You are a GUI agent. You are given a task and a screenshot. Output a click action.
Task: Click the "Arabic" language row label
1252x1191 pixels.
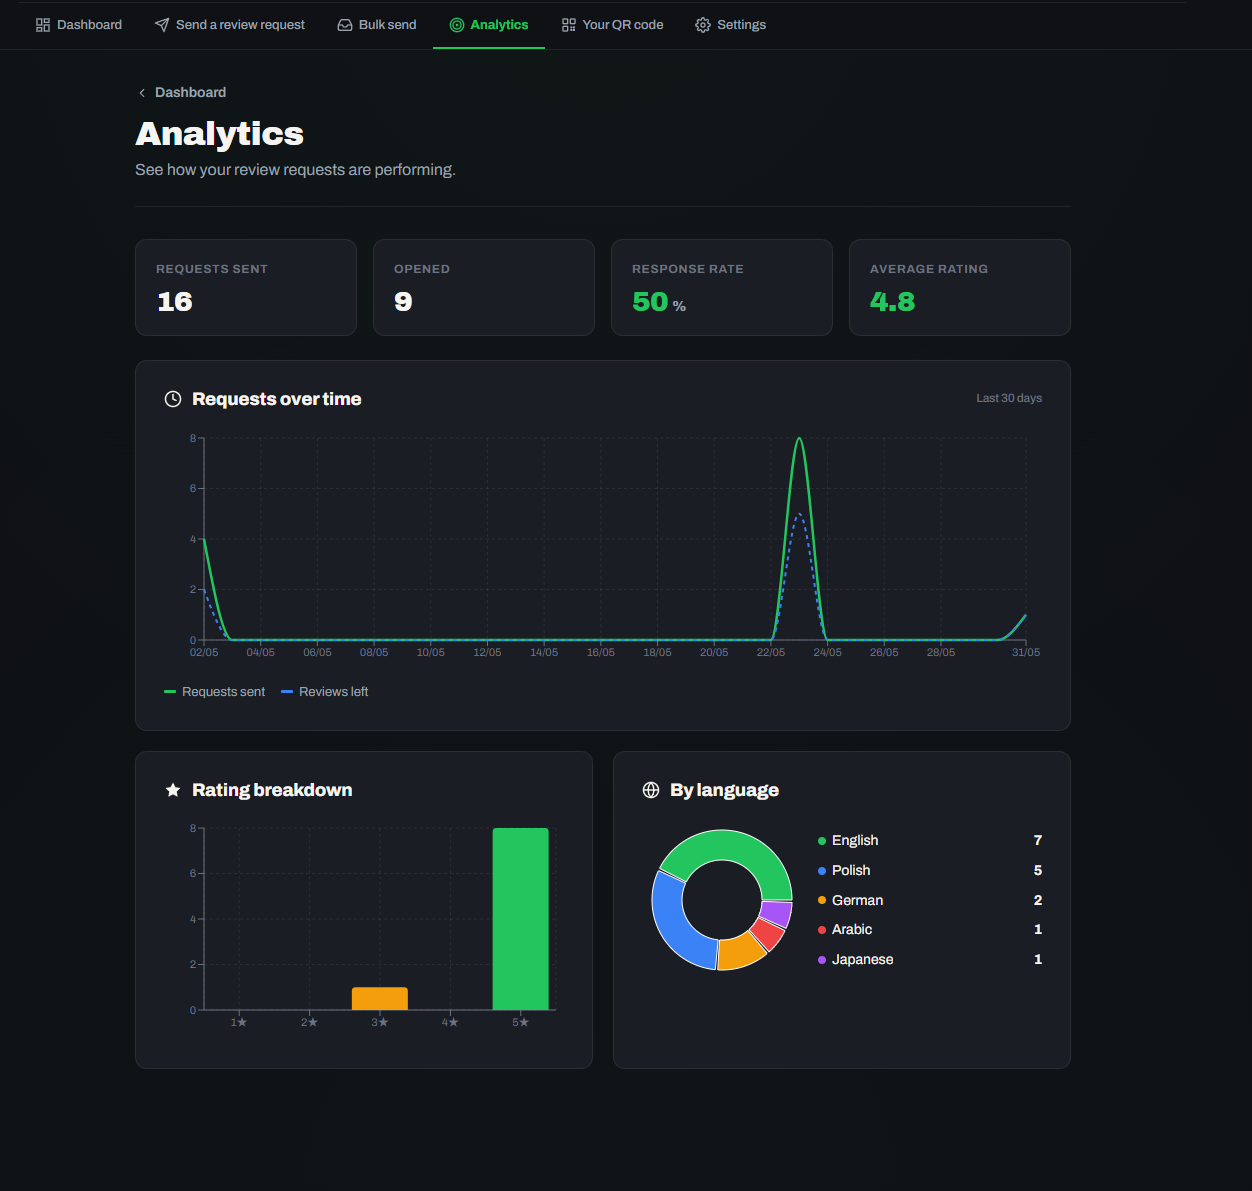tap(852, 930)
